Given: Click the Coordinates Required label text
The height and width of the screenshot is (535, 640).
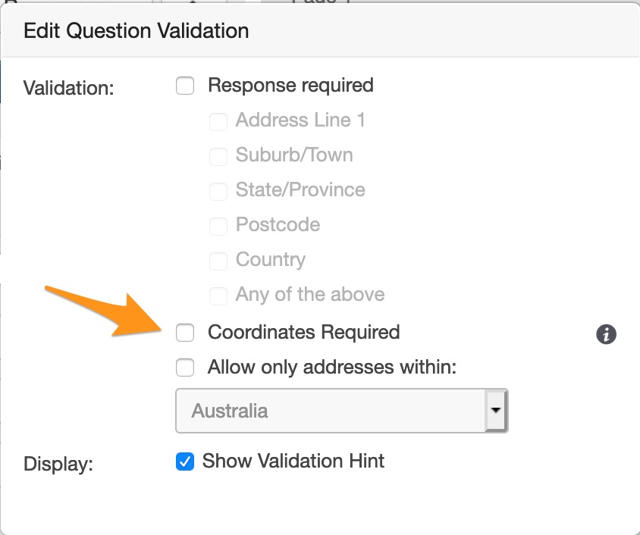Looking at the screenshot, I should coord(304,332).
